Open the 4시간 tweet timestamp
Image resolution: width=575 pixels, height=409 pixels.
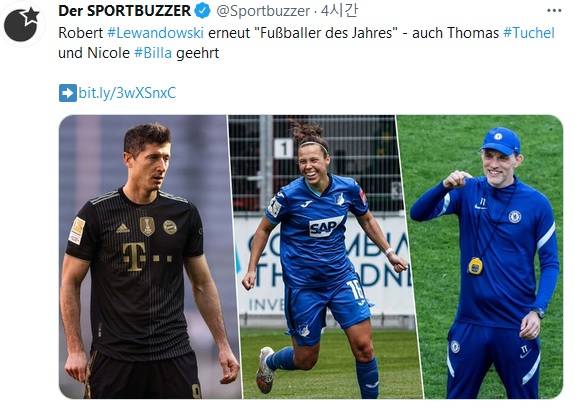click(339, 11)
